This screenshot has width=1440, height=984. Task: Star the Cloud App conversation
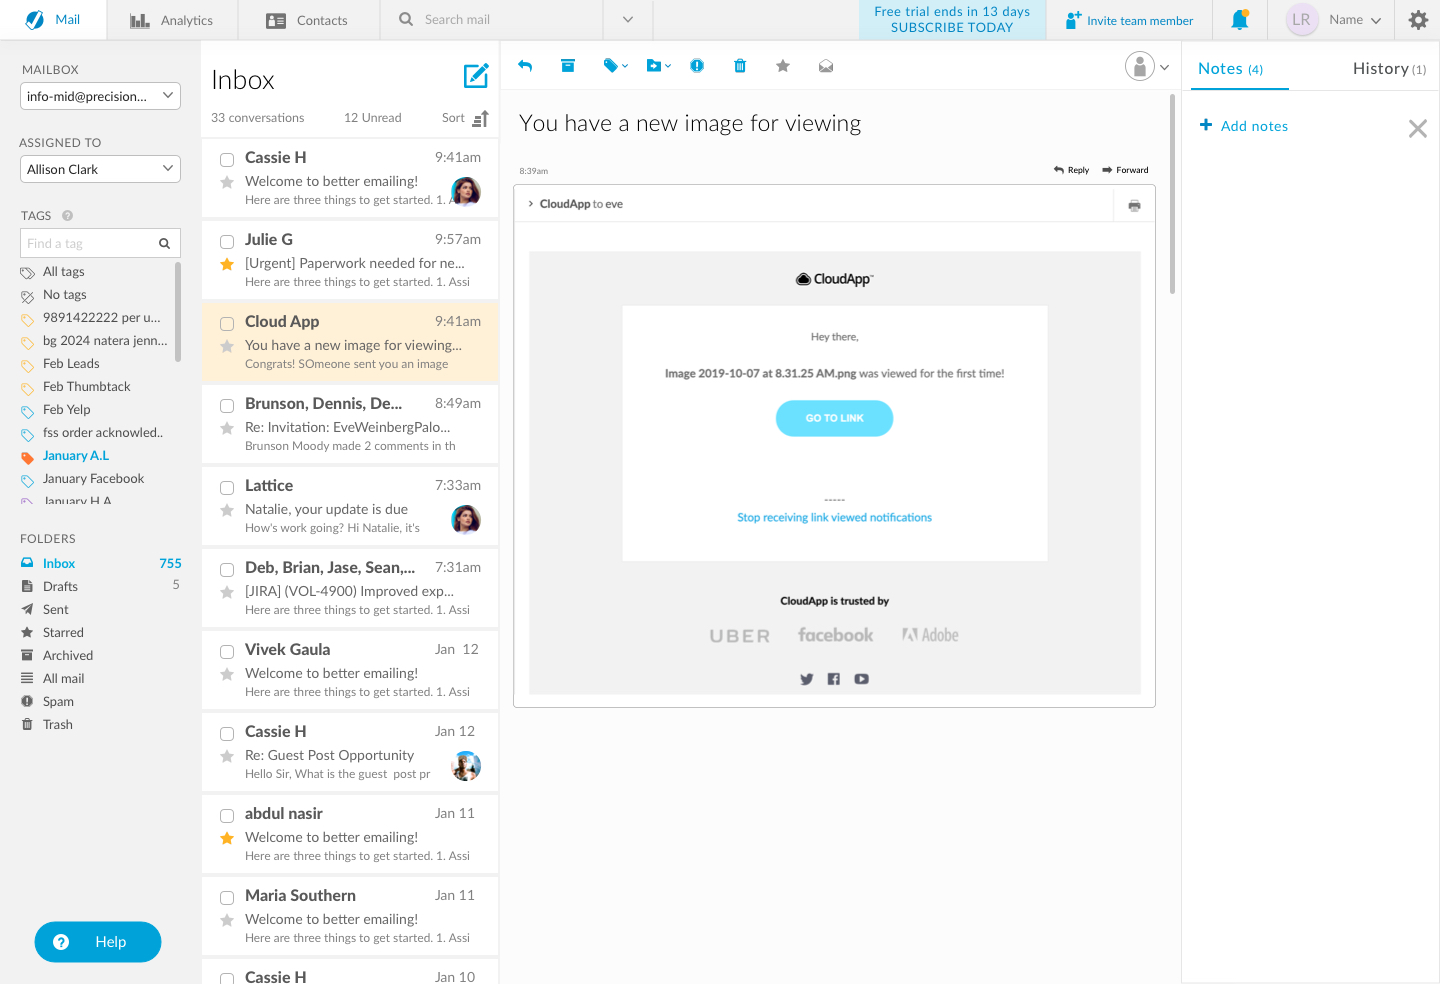click(x=227, y=346)
